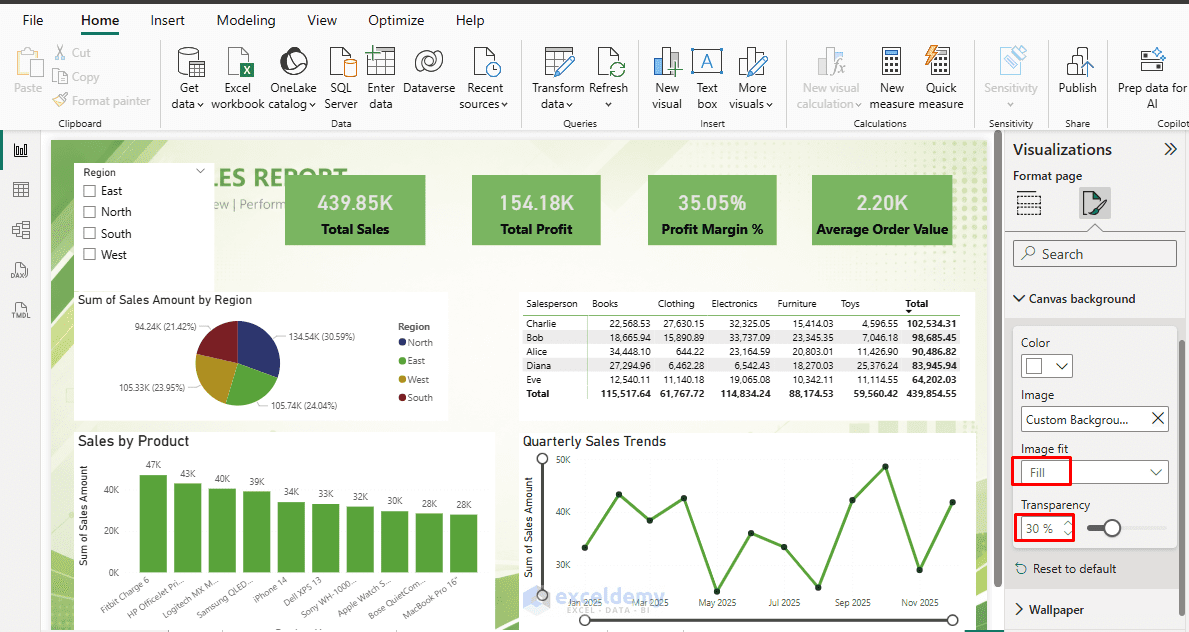
Task: Switch to the Optimize tab
Action: pyautogui.click(x=396, y=20)
